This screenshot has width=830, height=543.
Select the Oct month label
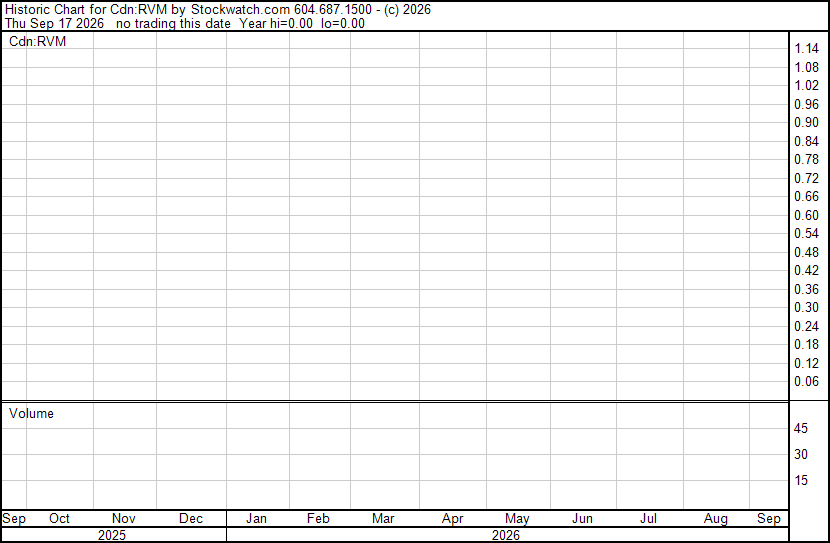tap(59, 518)
